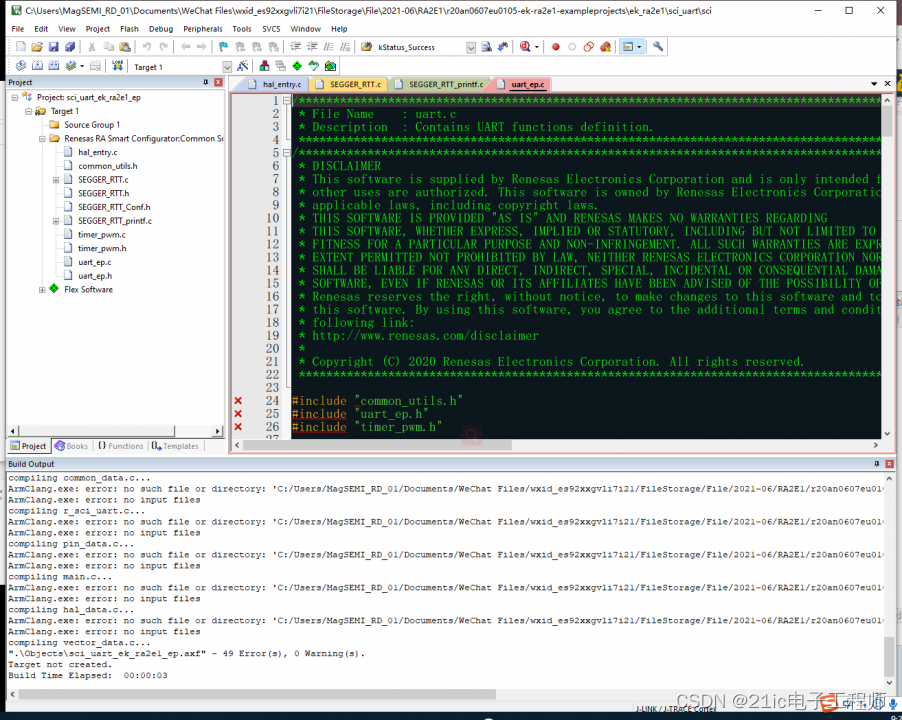
Task: Open File Extensions, Books and Environment icon
Action: [264, 66]
